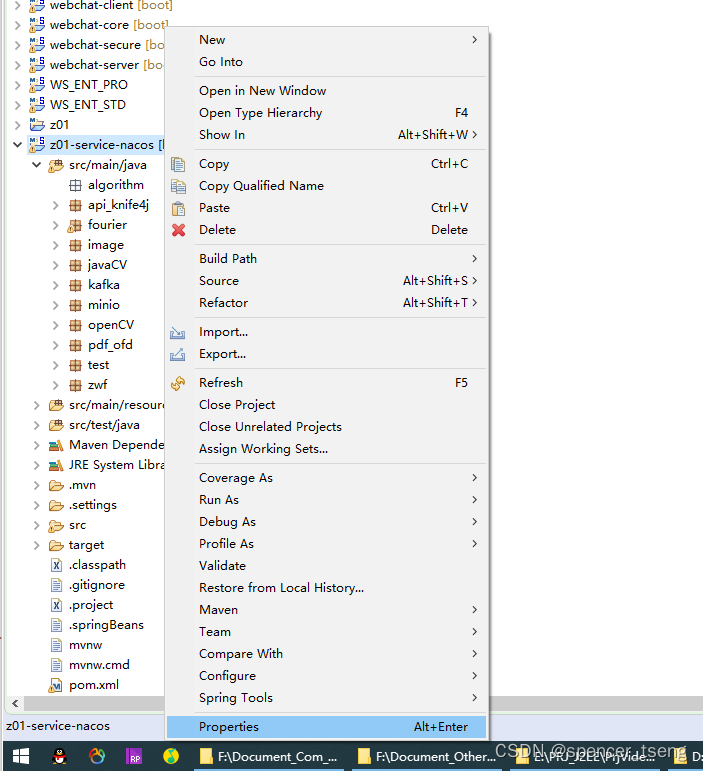Collapse the src/main/java folder
Viewport: 703px width, 771px height.
[x=36, y=165]
